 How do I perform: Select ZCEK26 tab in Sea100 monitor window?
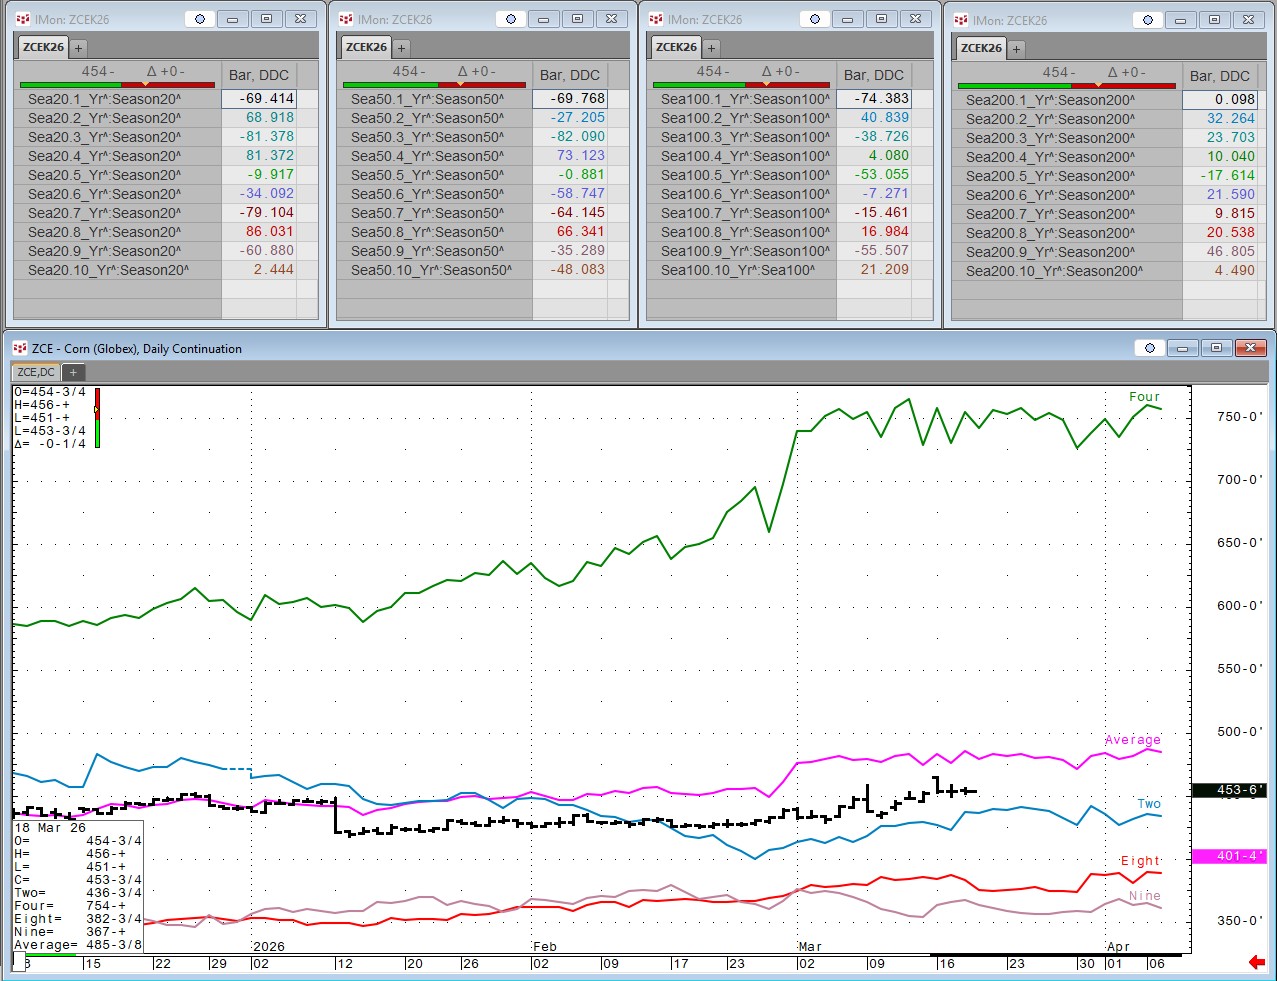point(676,47)
